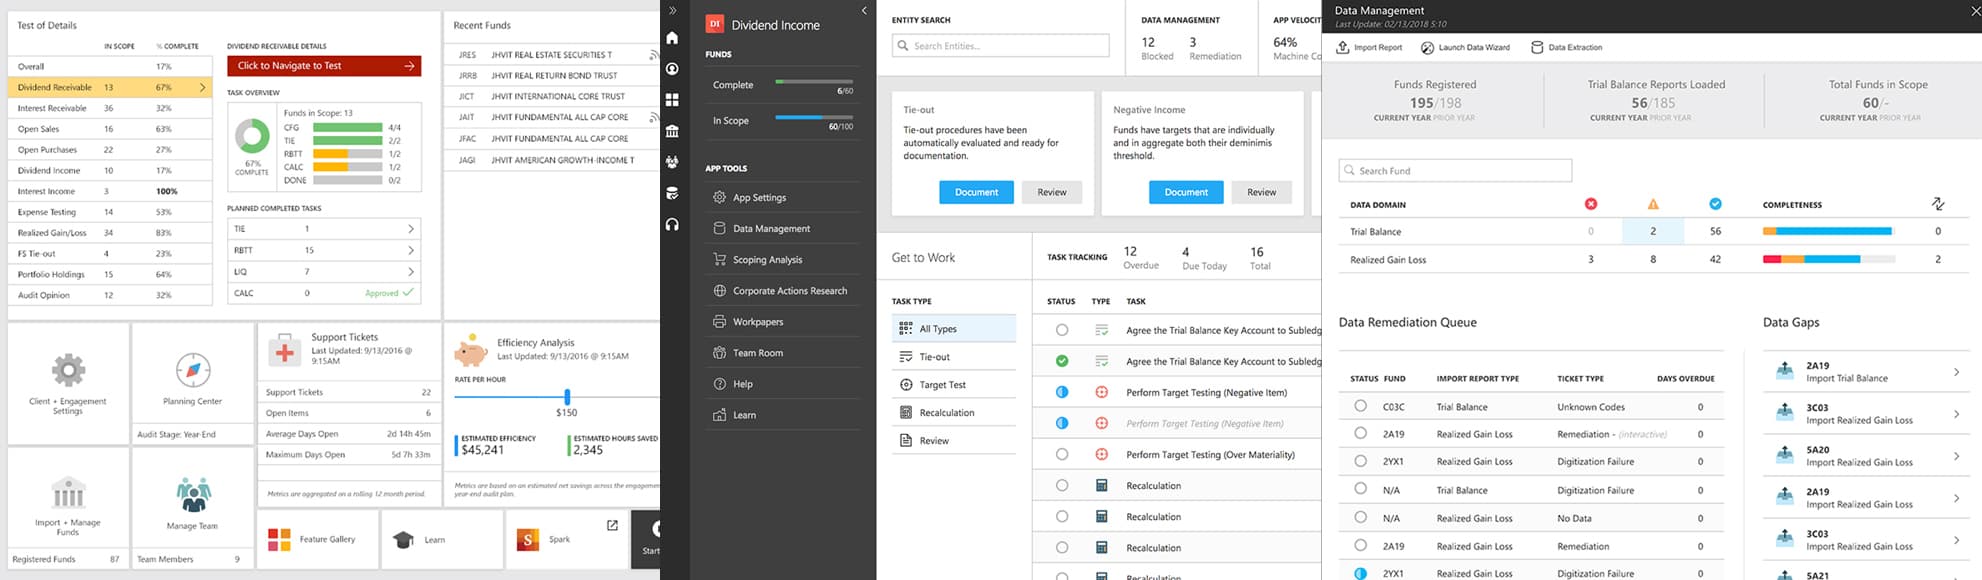Toggle the green completed task status circle

pyautogui.click(x=1062, y=361)
